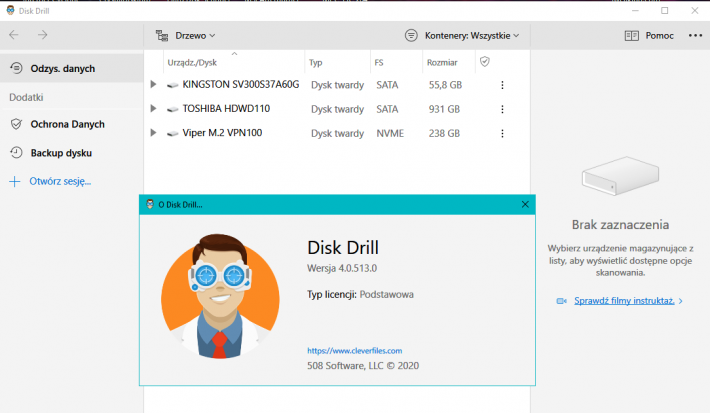
Task: Click the Disk Drill mascot image
Action: (x=220, y=296)
